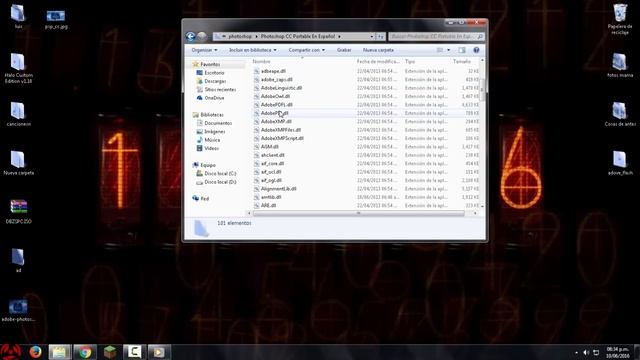This screenshot has height=360, width=640.
Task: Open the Compartir con dropdown
Action: (307, 50)
